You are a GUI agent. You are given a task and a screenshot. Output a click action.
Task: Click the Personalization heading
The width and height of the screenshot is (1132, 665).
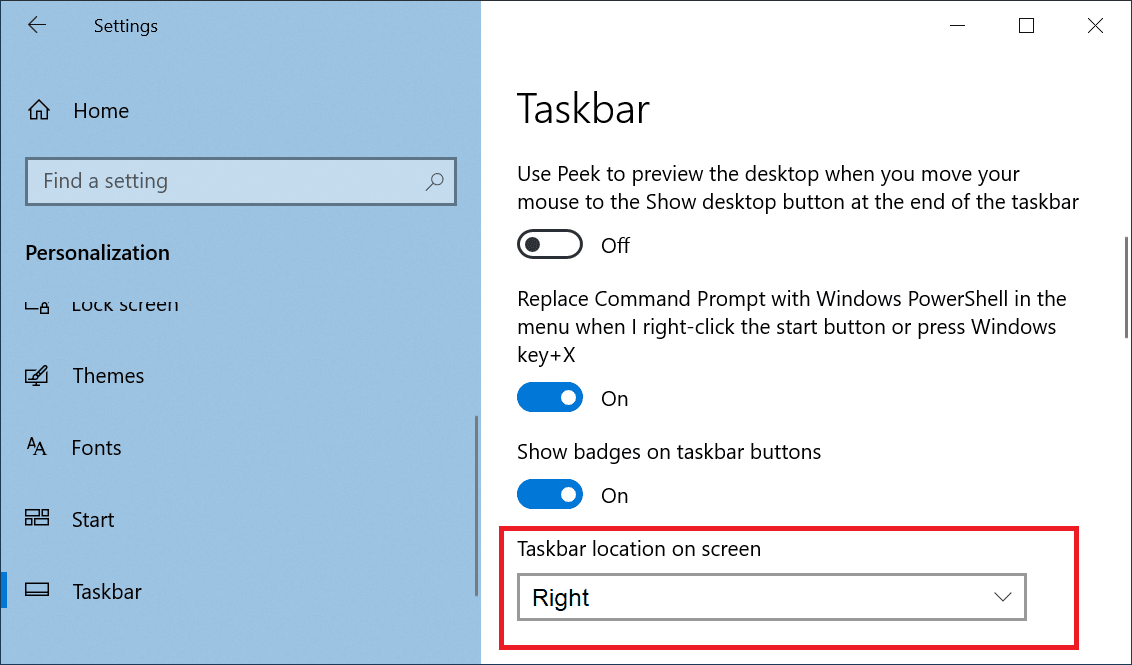(96, 252)
